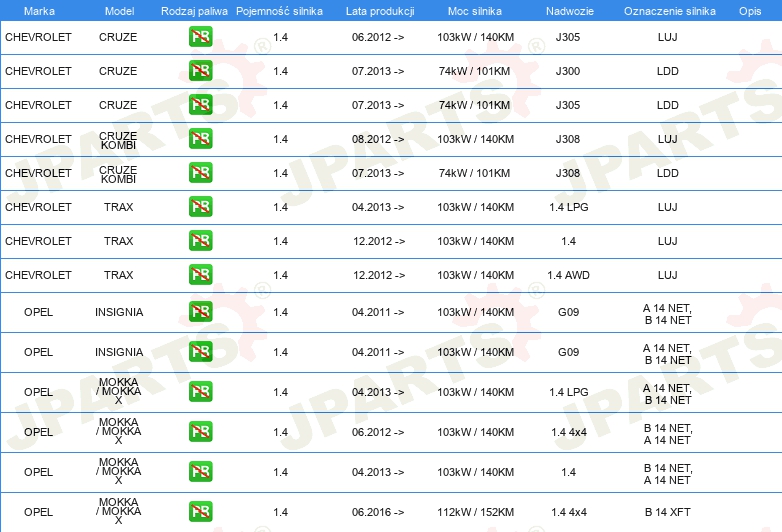Click the Nadwozie column header
The width and height of the screenshot is (782, 532).
point(568,10)
